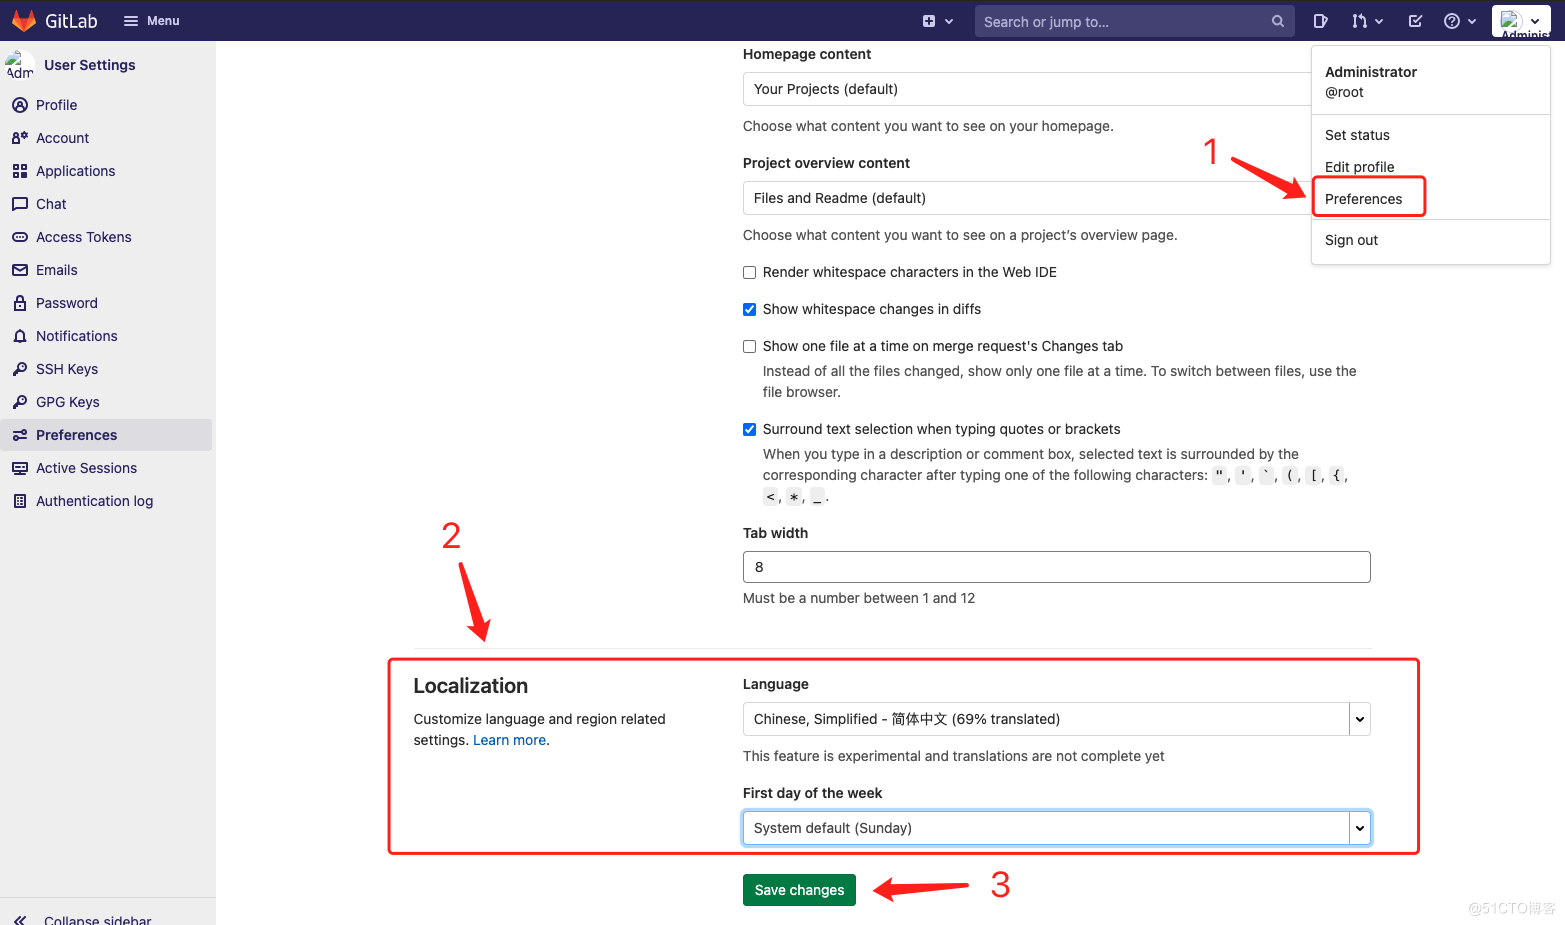The height and width of the screenshot is (925, 1565).
Task: Click the Account icon in sidebar
Action: 20,138
